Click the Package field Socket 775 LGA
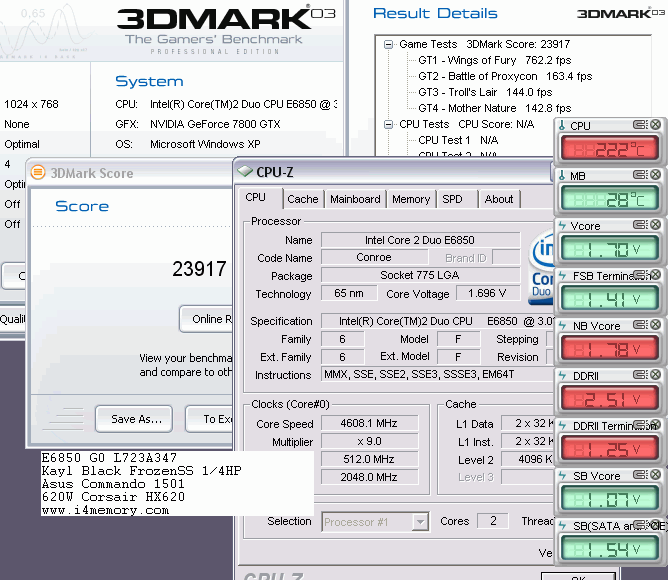 click(x=420, y=275)
